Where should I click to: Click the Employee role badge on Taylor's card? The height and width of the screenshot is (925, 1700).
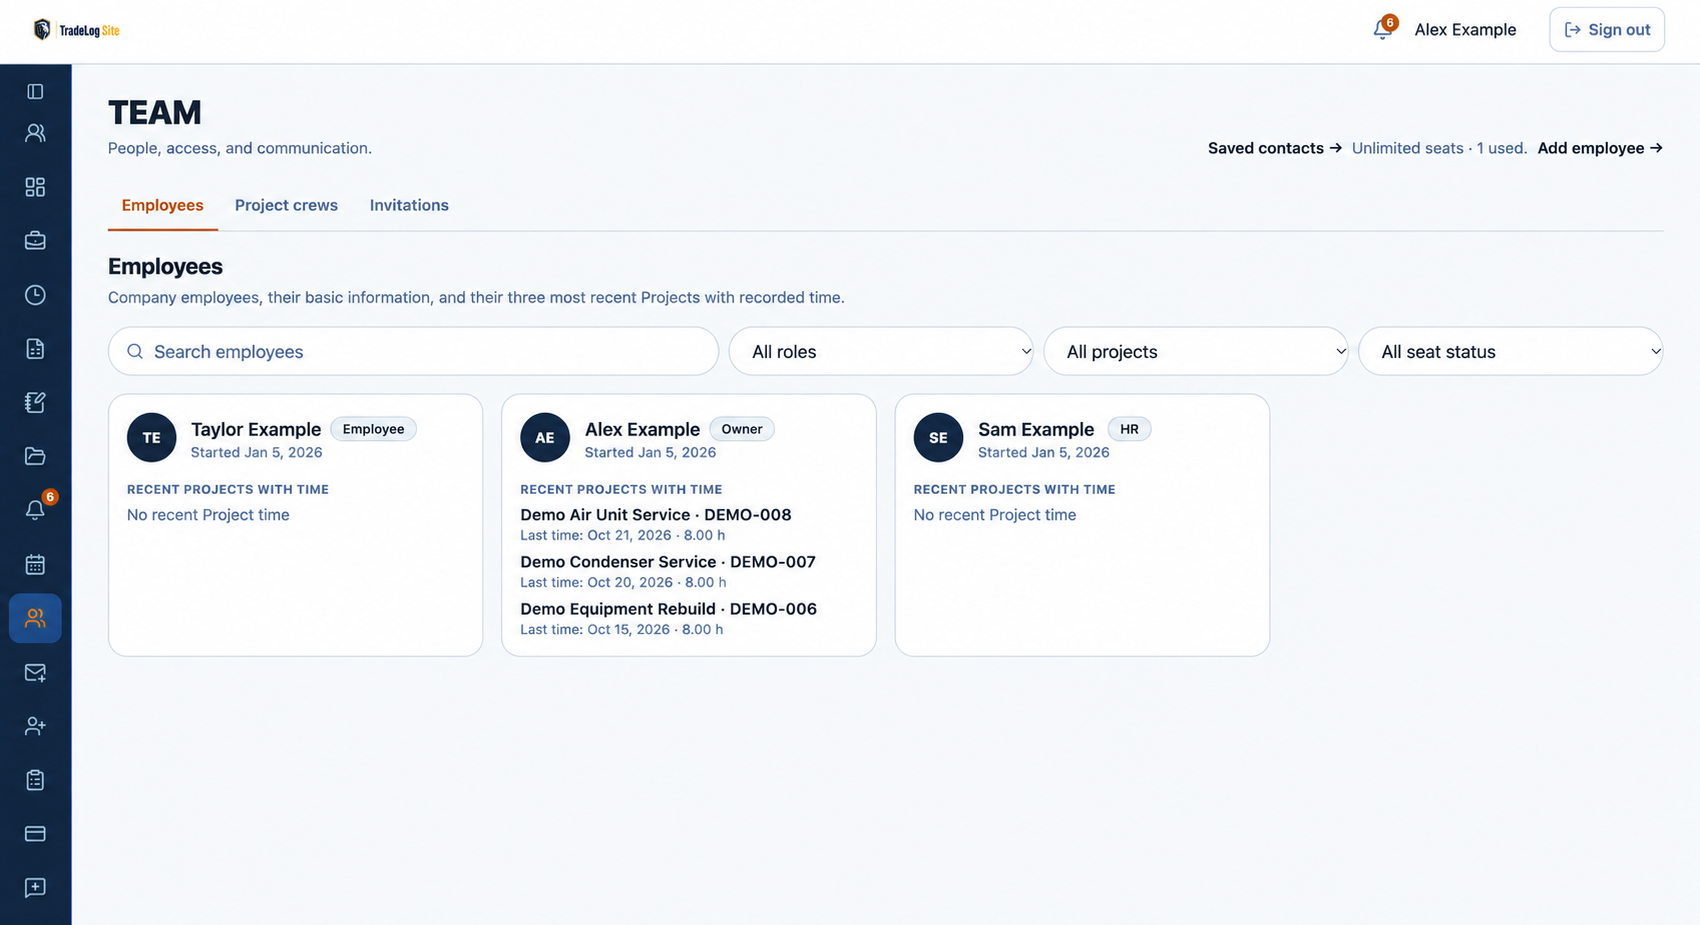[373, 429]
